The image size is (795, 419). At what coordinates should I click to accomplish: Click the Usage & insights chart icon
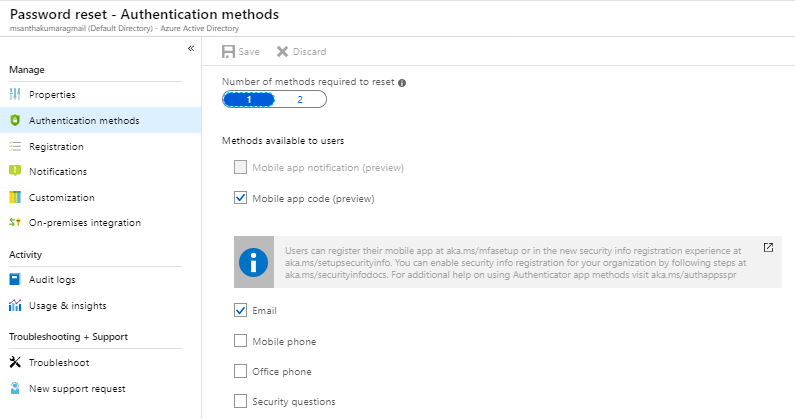pos(15,305)
